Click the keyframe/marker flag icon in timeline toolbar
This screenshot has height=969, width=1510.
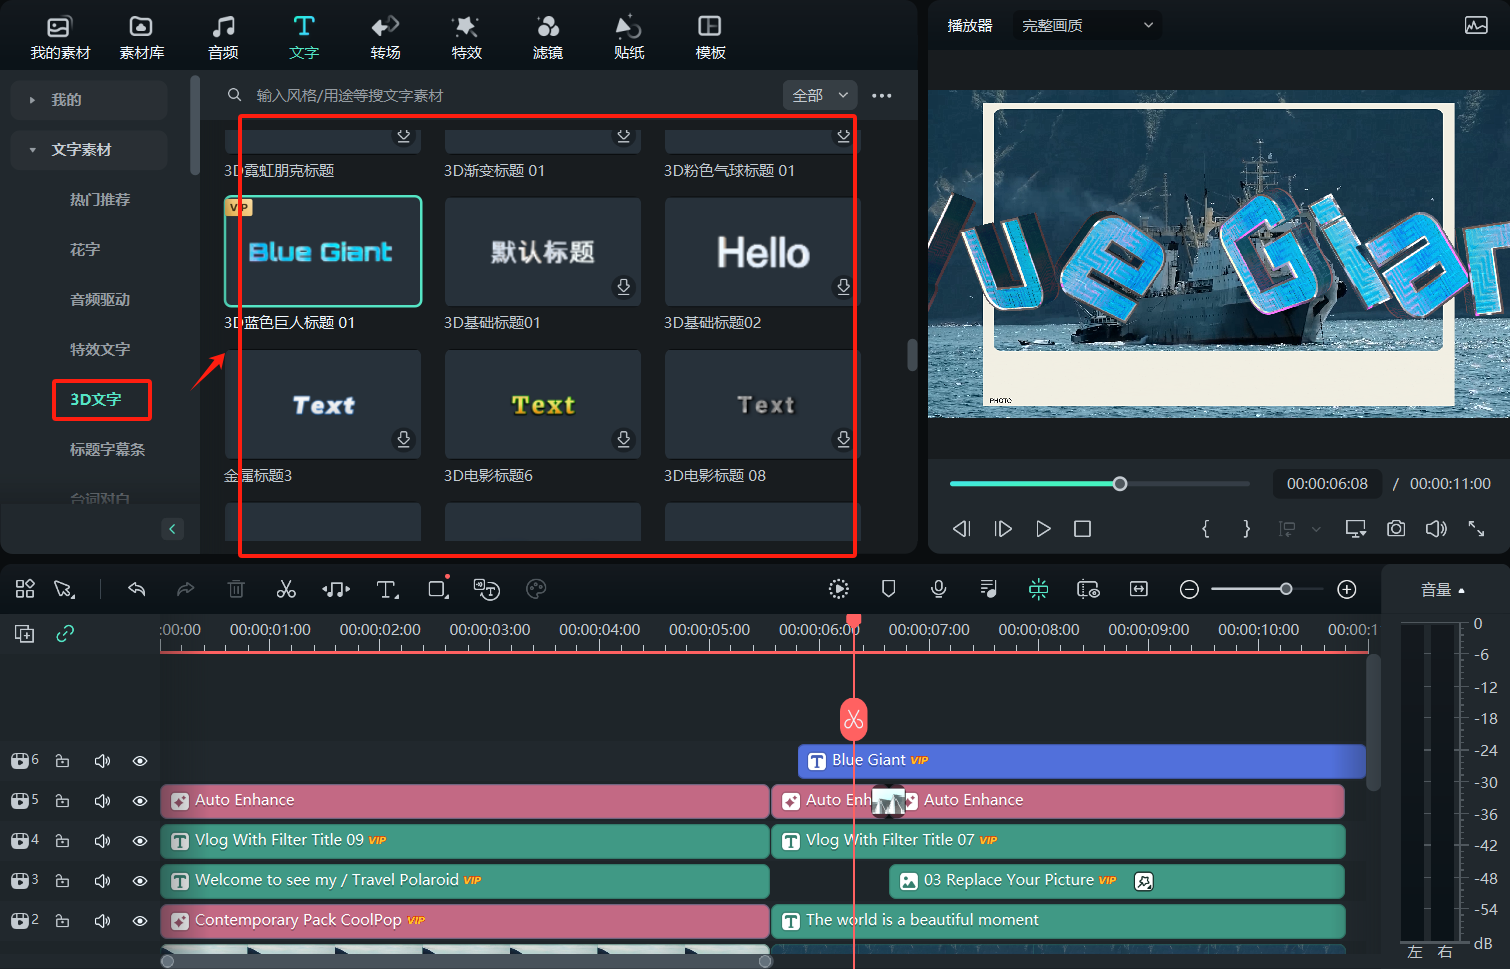click(x=888, y=589)
